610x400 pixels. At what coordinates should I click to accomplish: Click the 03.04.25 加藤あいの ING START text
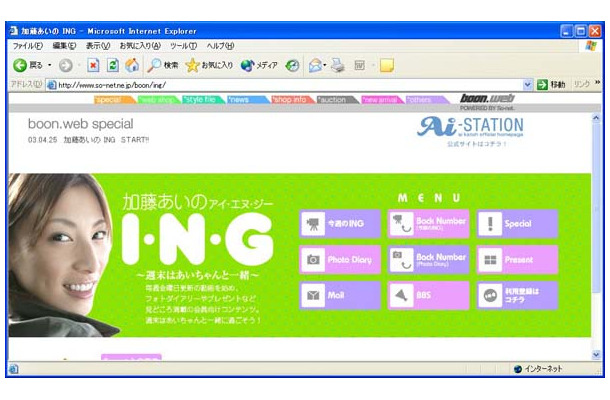[89, 140]
